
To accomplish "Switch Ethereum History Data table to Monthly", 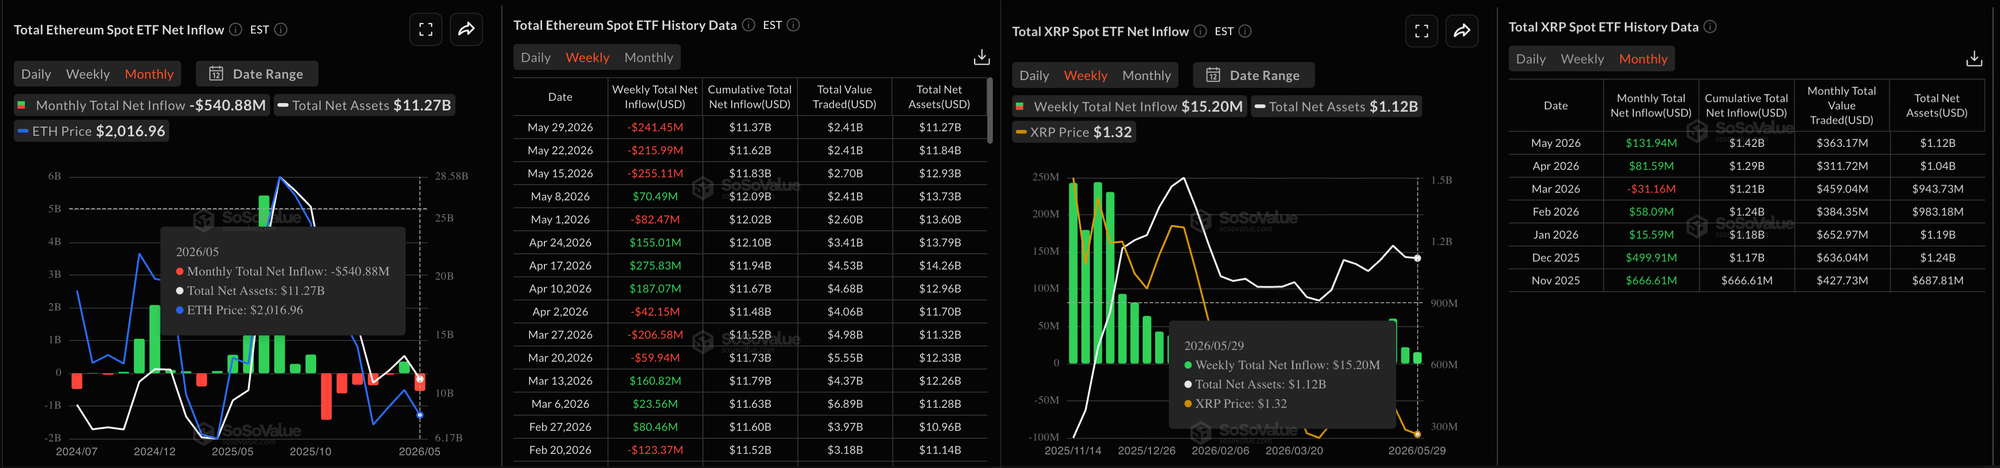I will 649,57.
